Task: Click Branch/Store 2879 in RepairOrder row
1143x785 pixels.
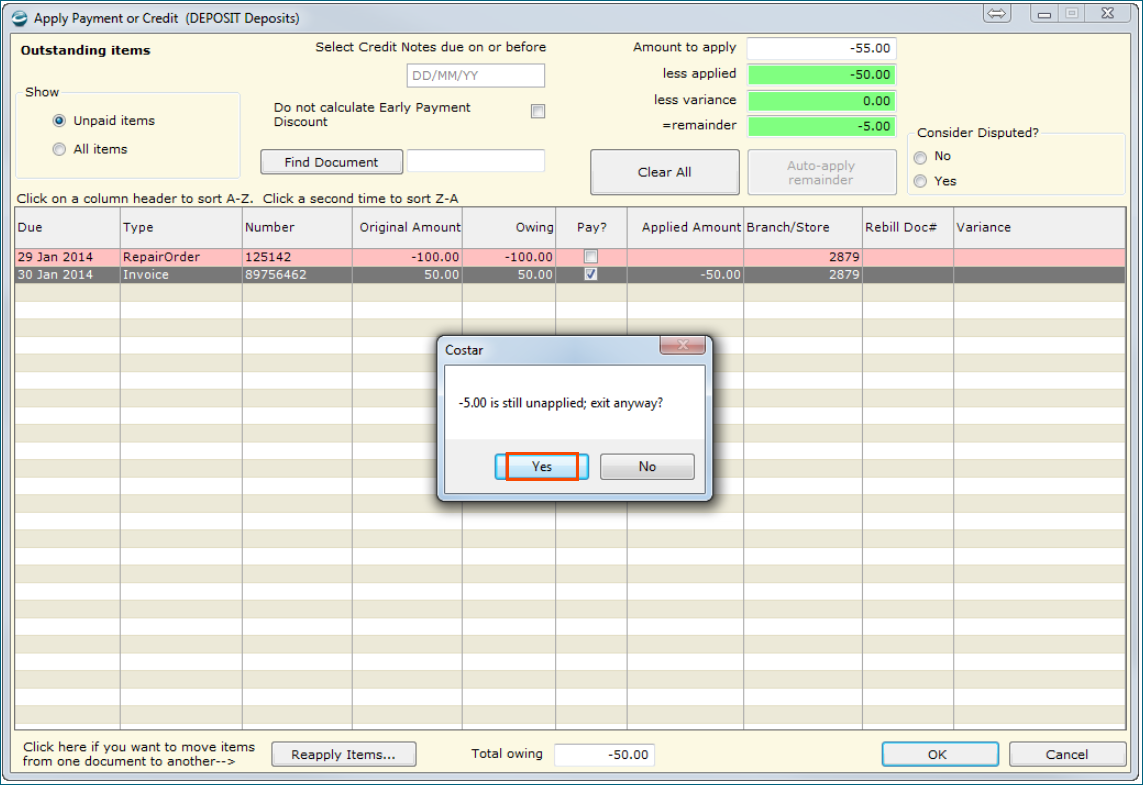Action: 803,257
